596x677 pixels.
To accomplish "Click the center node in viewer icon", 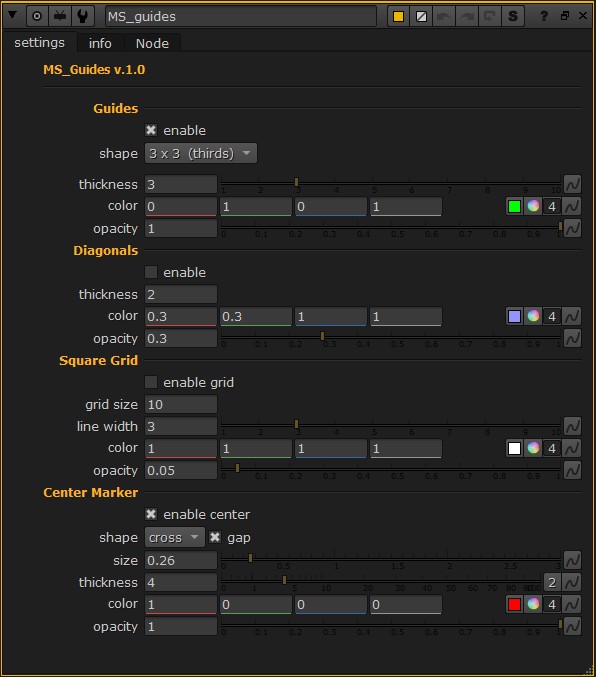I will (37, 16).
